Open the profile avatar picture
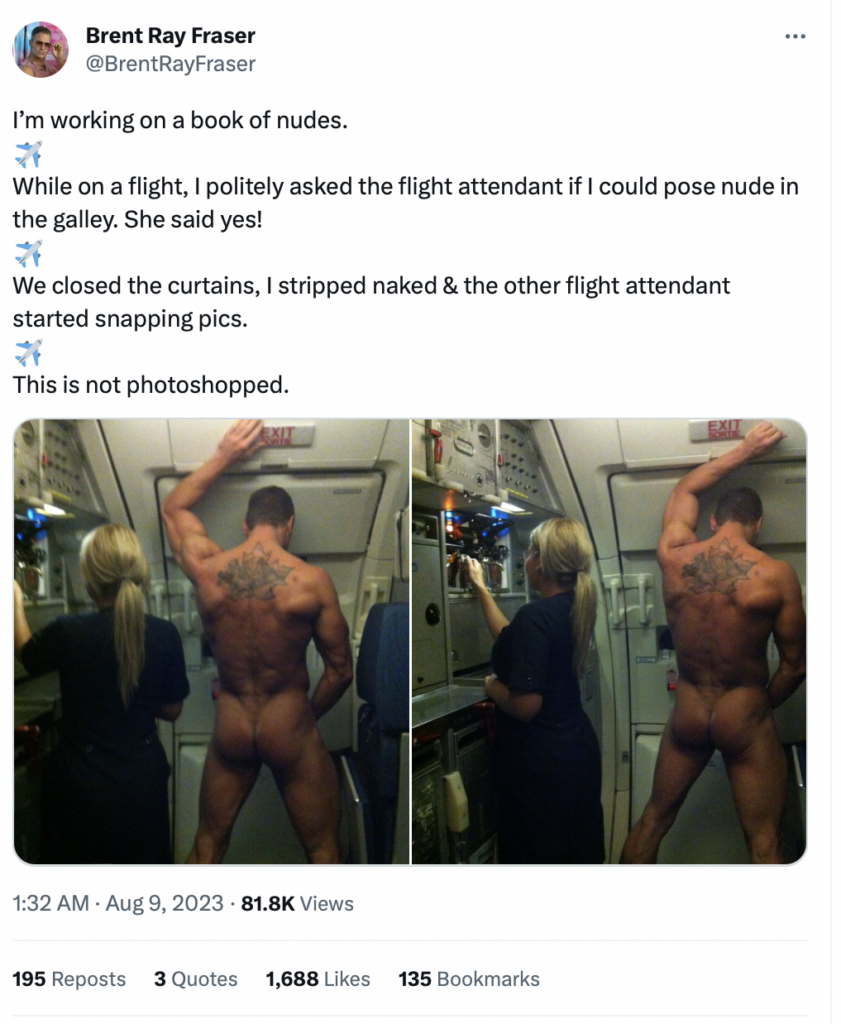 (40, 50)
